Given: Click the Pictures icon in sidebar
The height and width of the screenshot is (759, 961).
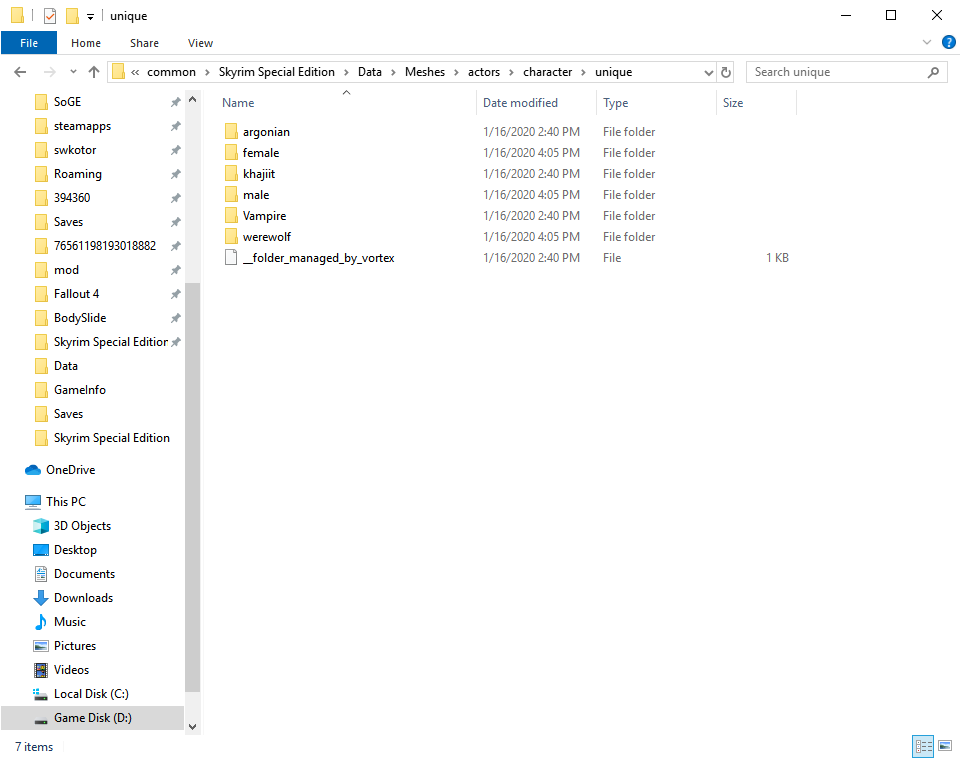Looking at the screenshot, I should coord(40,646).
